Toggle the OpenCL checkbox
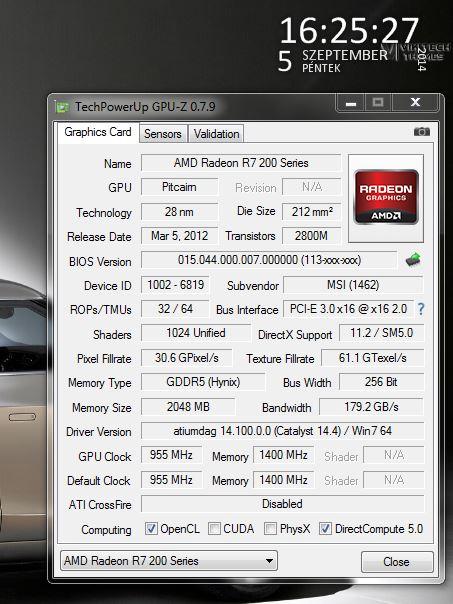The height and width of the screenshot is (604, 453). click(x=151, y=528)
